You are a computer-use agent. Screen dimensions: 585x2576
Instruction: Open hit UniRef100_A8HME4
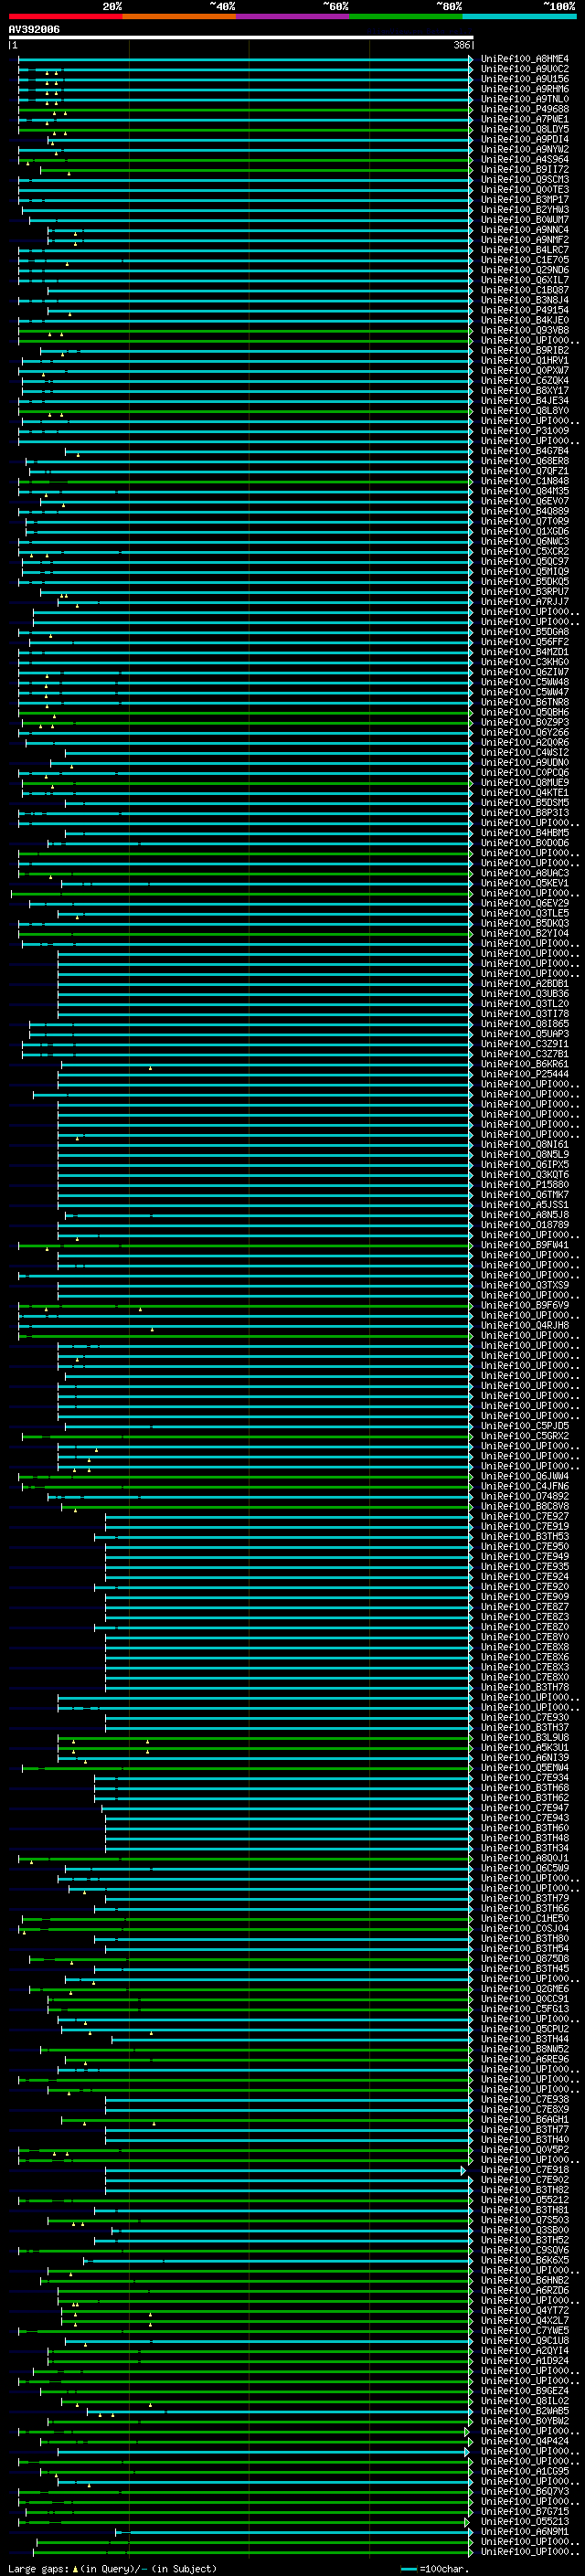pos(525,59)
